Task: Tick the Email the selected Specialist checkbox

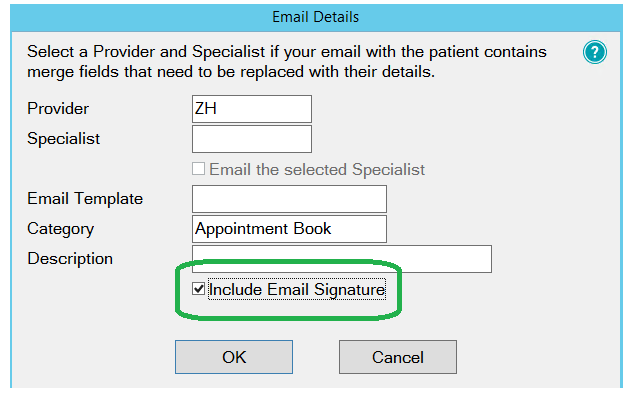Action: [x=198, y=169]
